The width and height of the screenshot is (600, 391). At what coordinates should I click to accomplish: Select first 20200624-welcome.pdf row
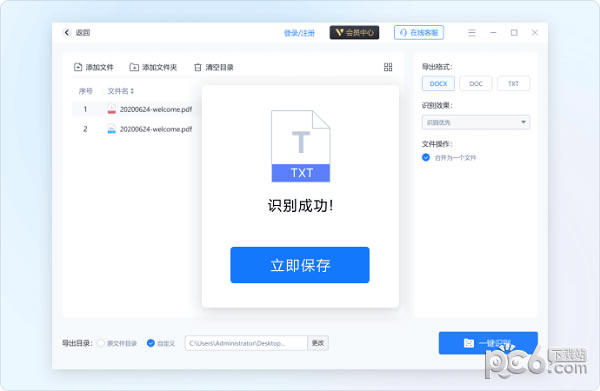[x=137, y=109]
